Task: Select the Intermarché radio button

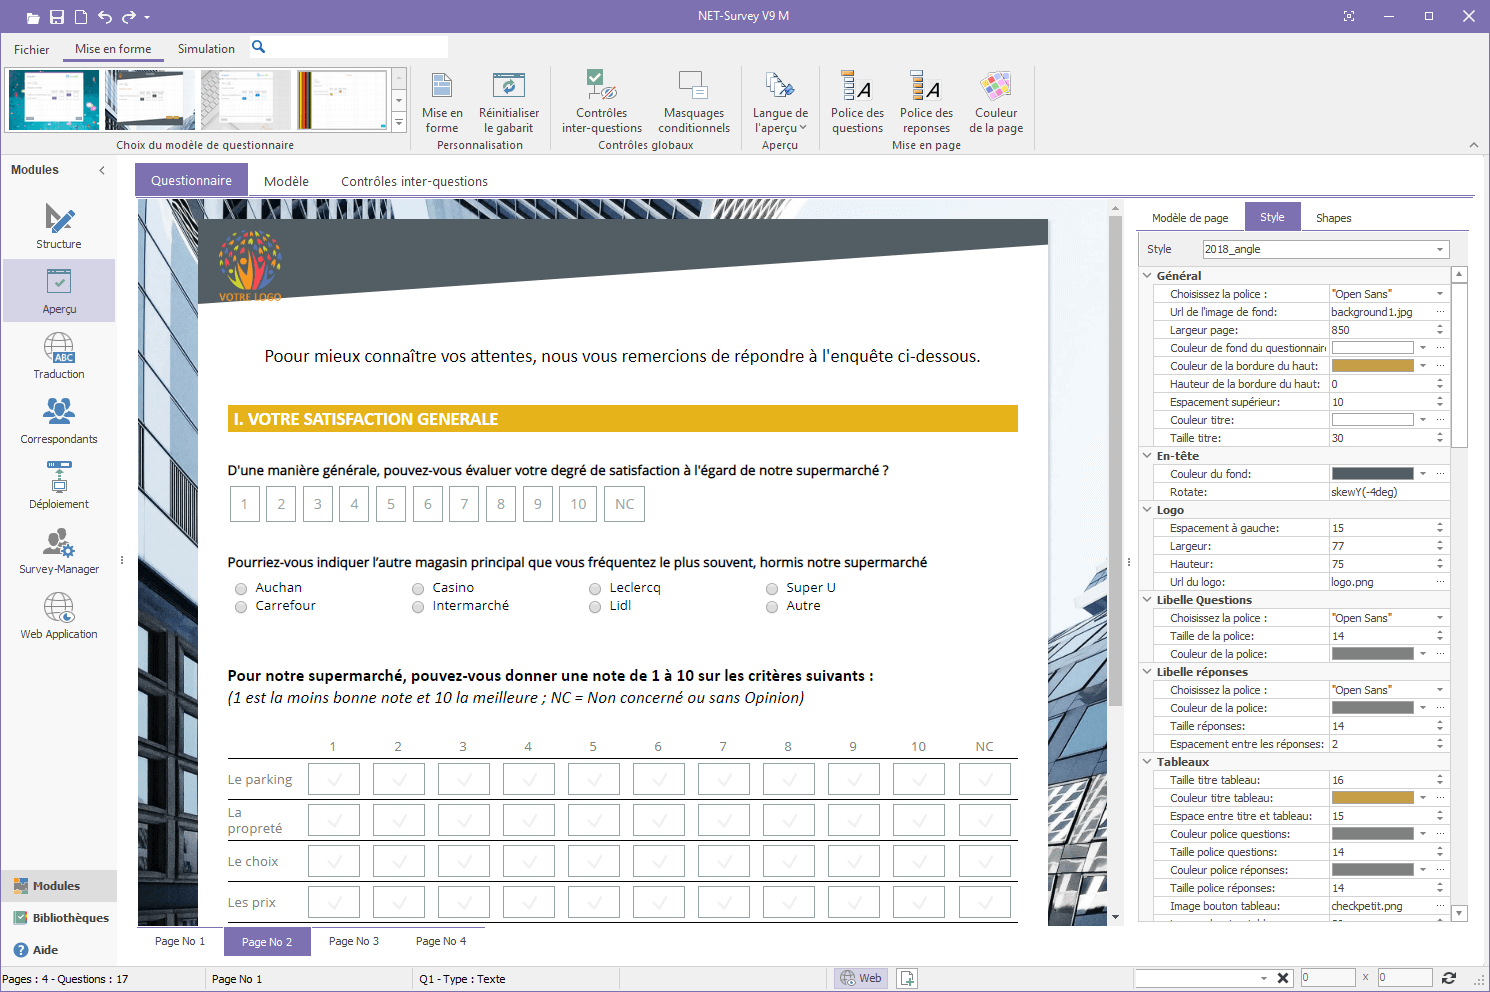Action: click(x=418, y=607)
